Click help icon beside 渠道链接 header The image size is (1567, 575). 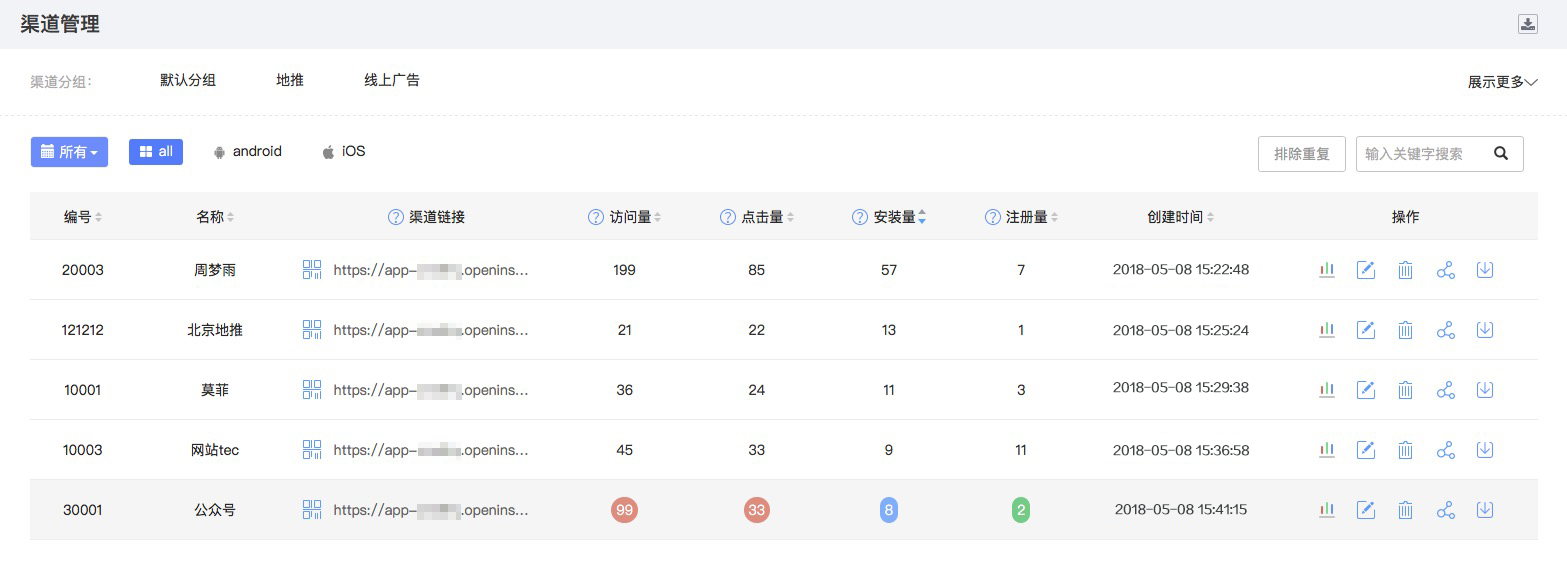(x=395, y=217)
